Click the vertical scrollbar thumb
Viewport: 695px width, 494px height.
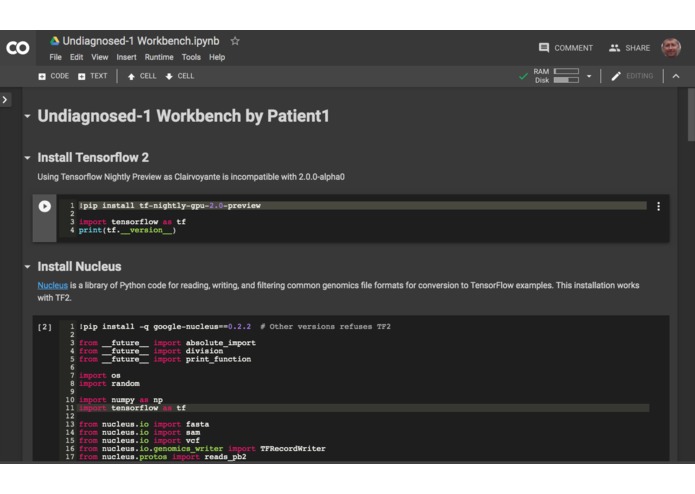pos(691,115)
